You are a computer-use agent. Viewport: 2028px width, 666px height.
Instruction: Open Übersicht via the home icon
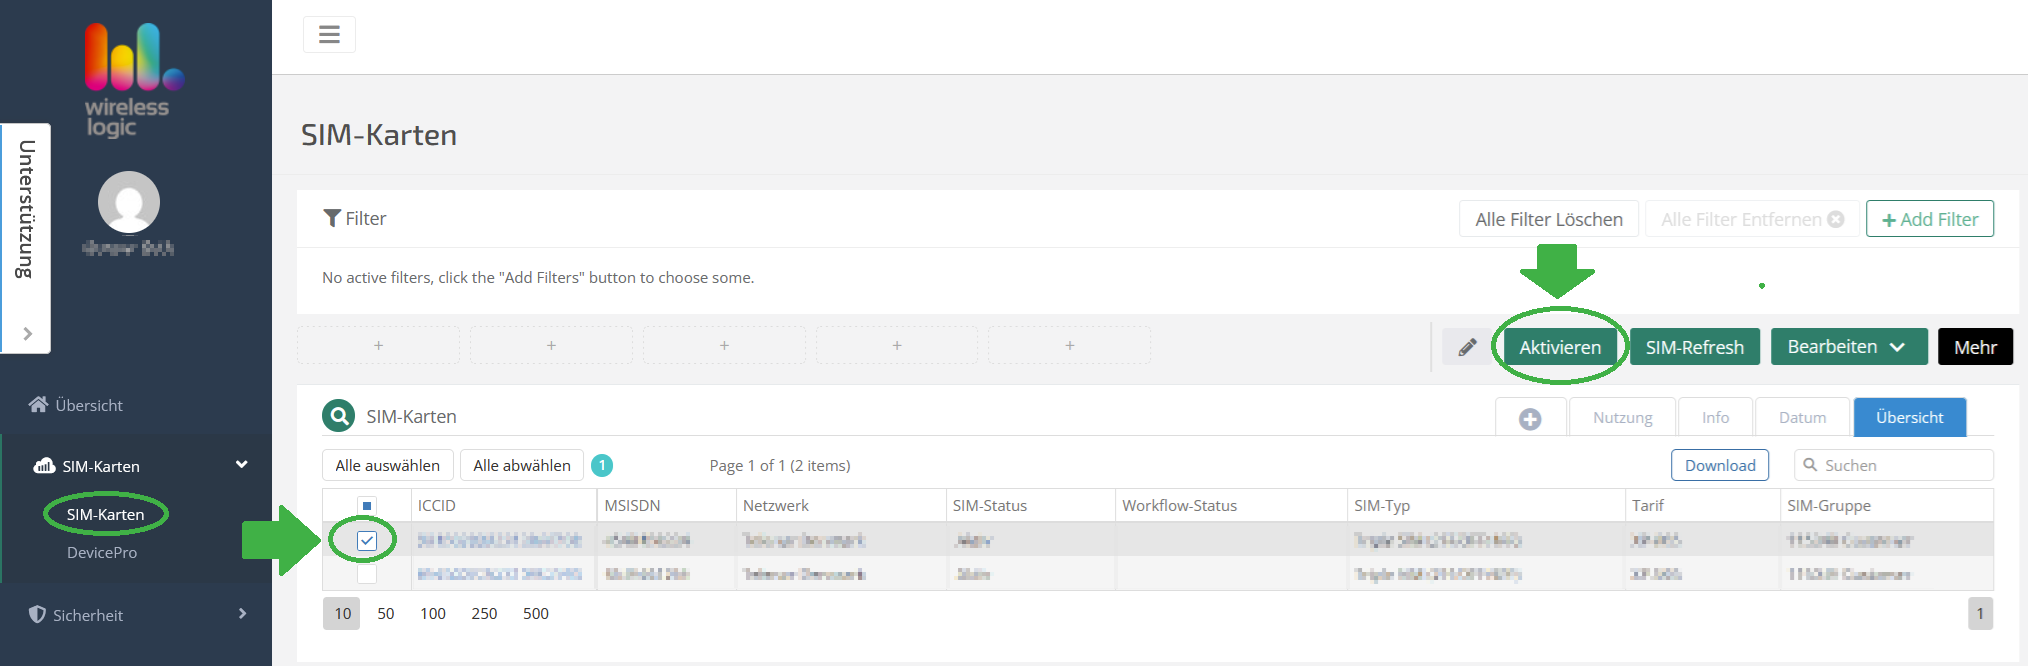(x=38, y=405)
